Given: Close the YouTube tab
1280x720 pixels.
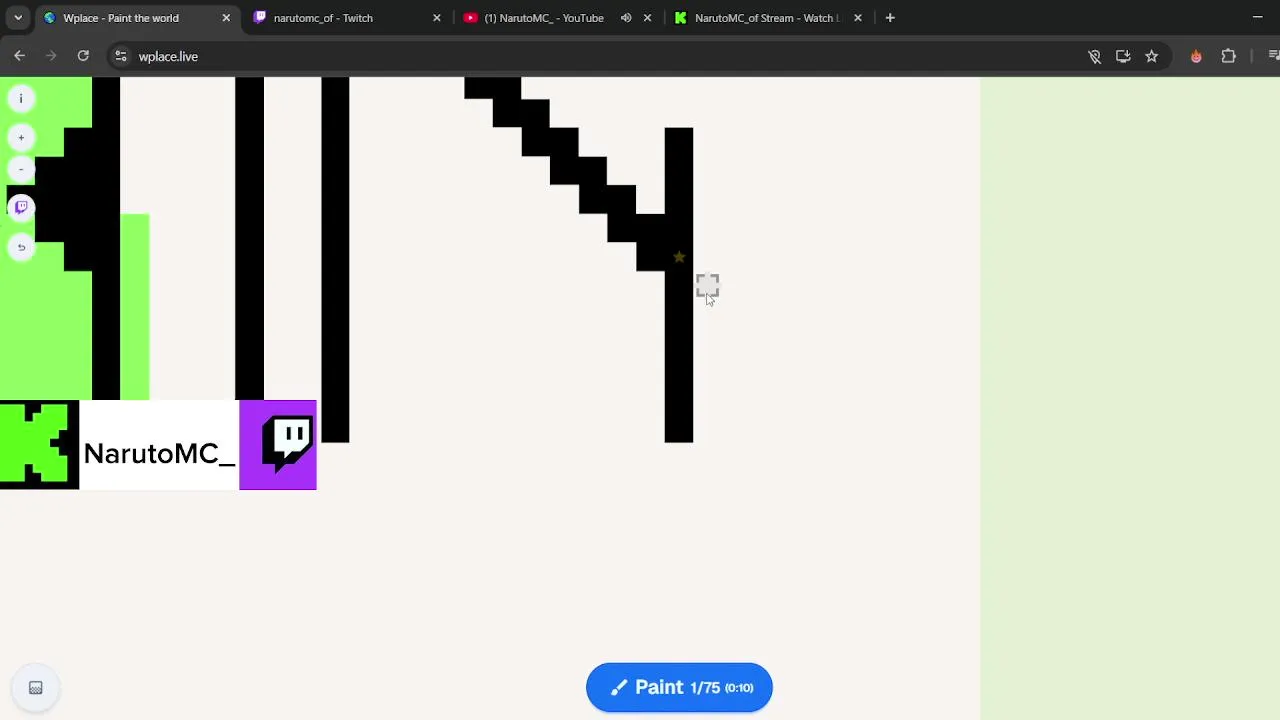Looking at the screenshot, I should pyautogui.click(x=647, y=18).
